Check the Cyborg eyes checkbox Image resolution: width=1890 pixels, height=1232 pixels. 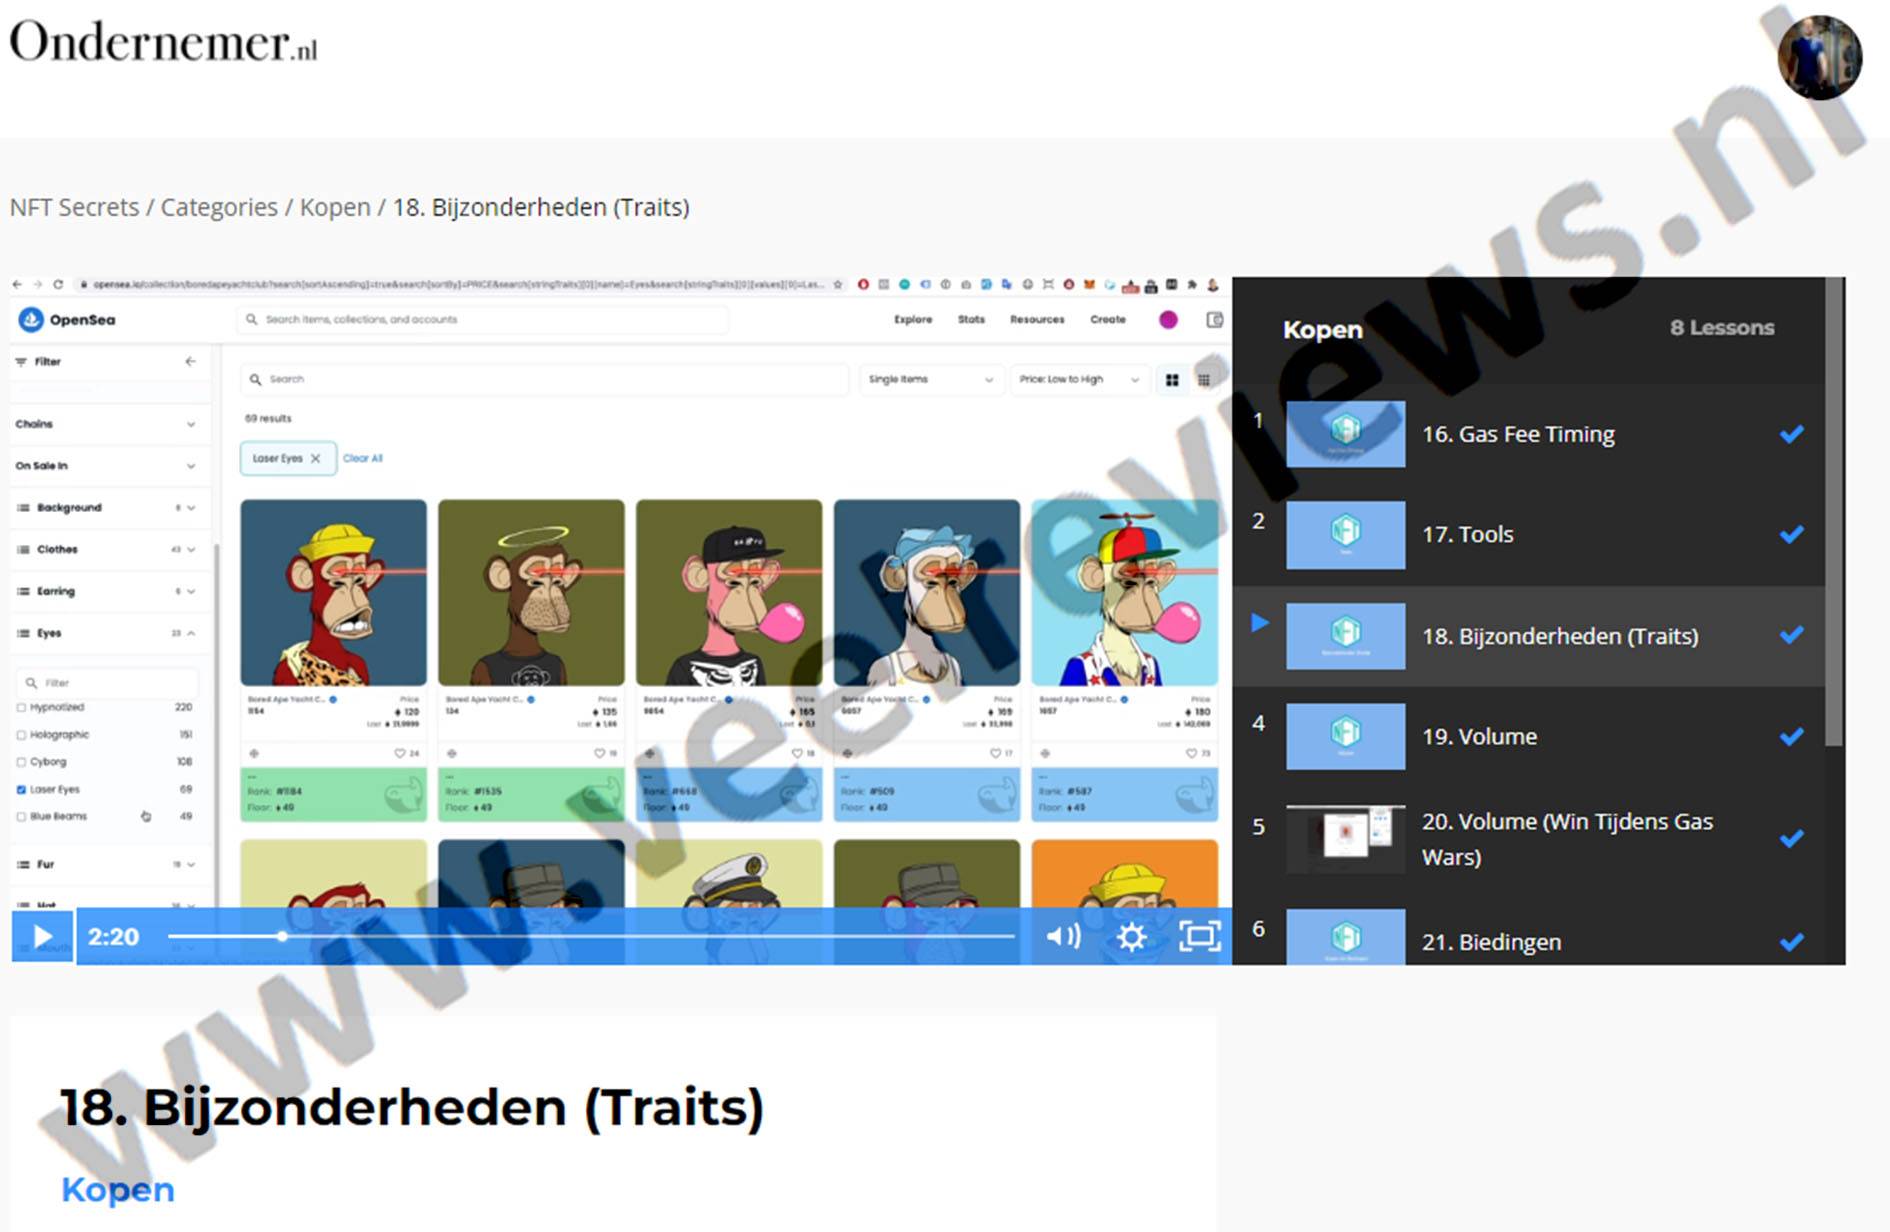(x=22, y=762)
